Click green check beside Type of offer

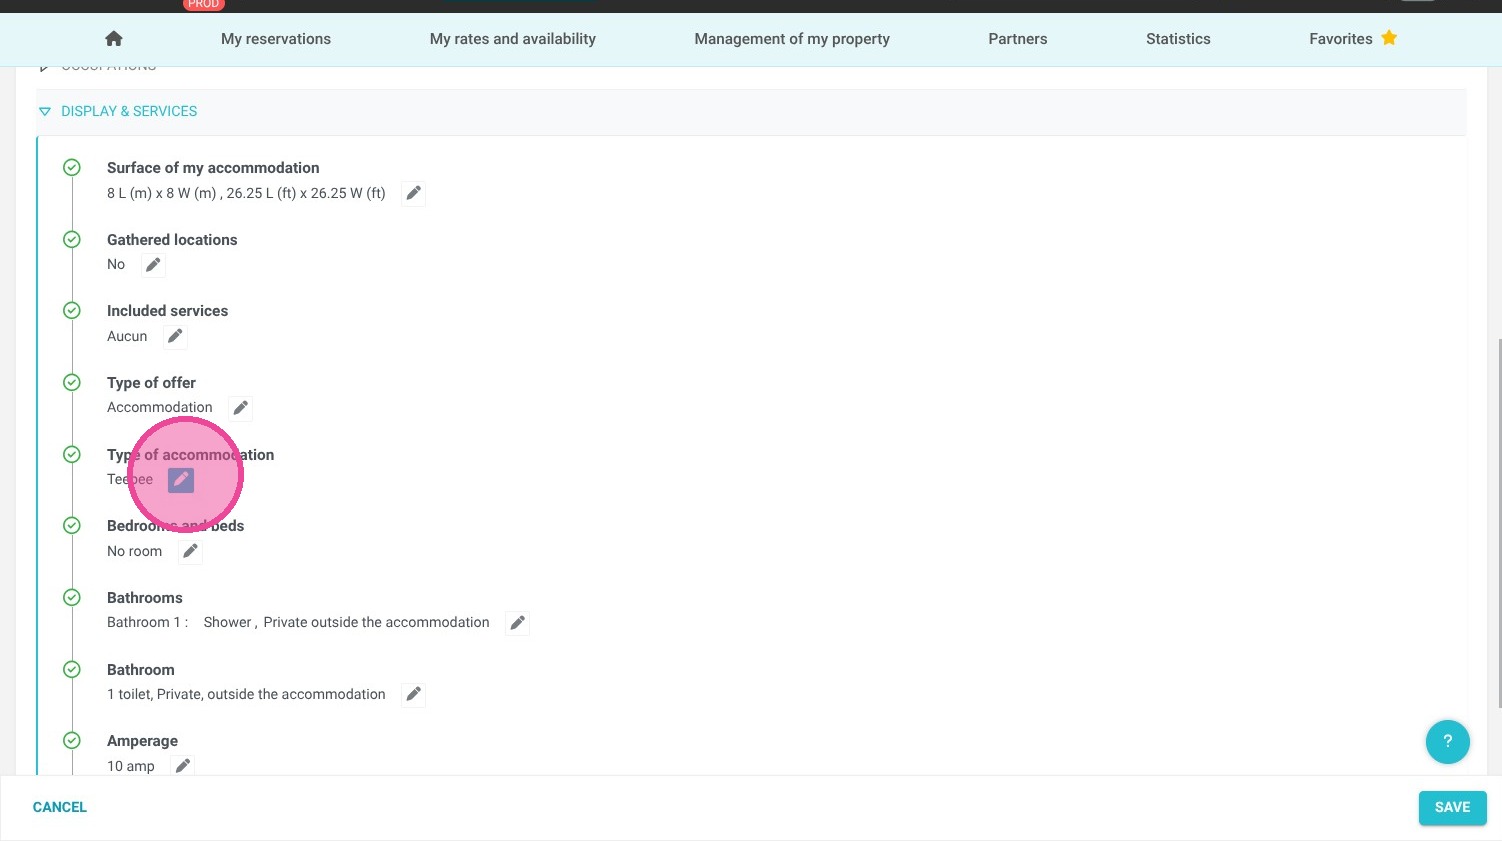72,382
